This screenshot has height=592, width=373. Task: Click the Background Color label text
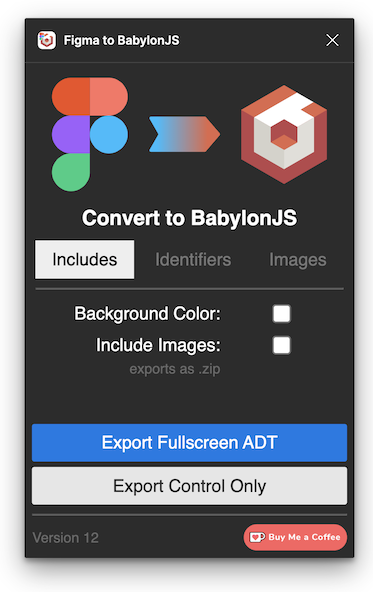(x=148, y=314)
